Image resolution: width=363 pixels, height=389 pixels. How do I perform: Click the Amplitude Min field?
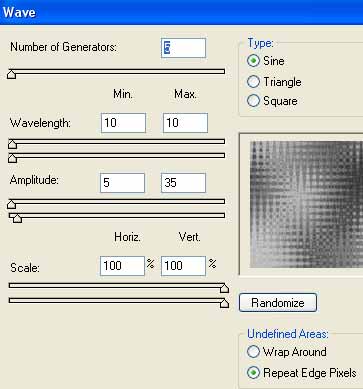(122, 183)
